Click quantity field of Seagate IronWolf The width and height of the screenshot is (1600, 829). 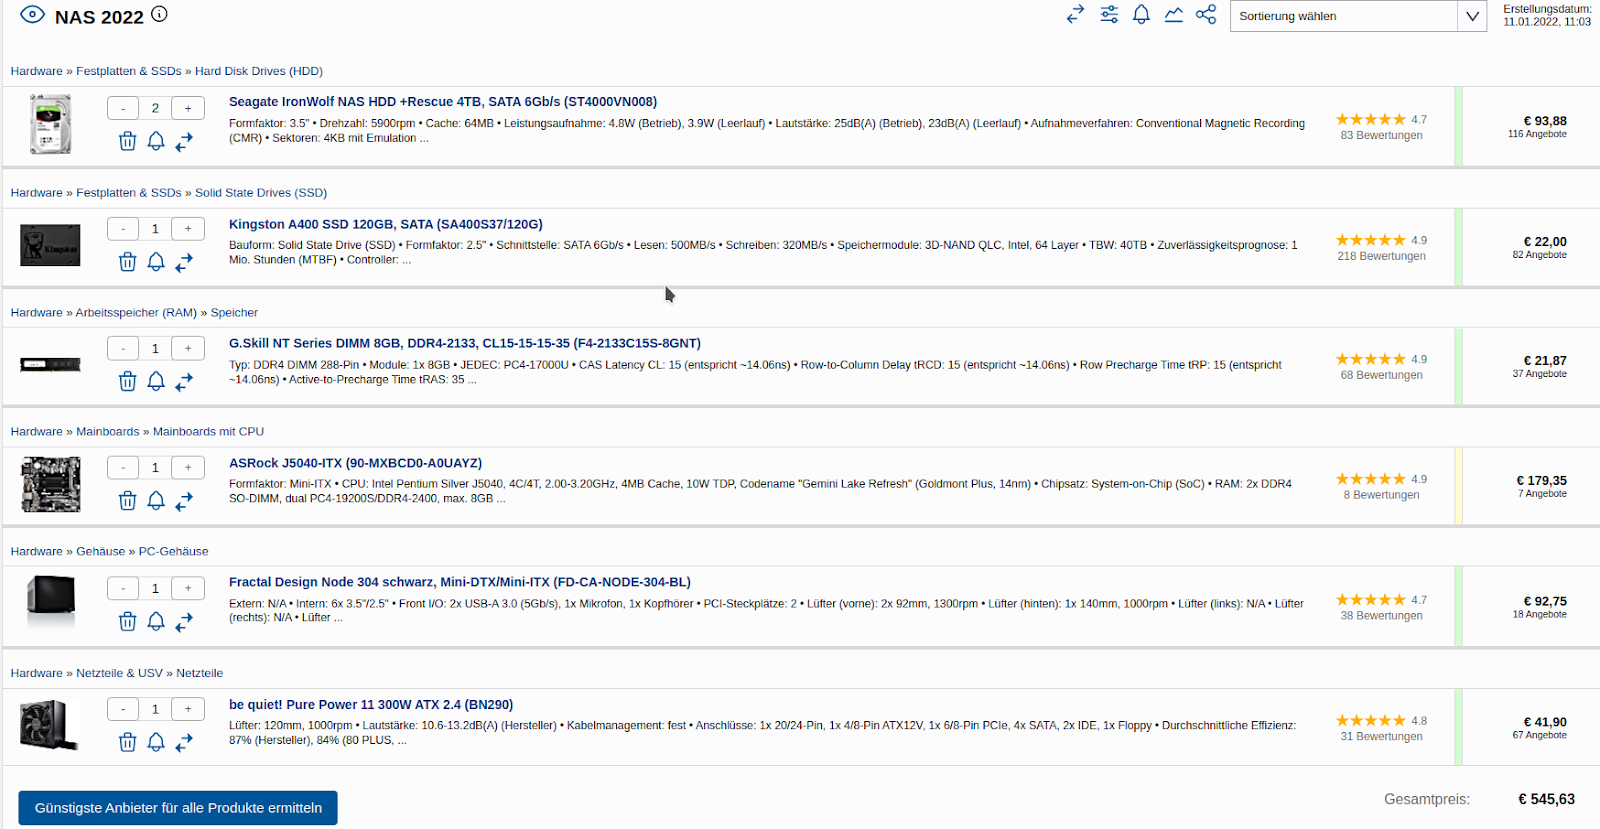tap(155, 108)
